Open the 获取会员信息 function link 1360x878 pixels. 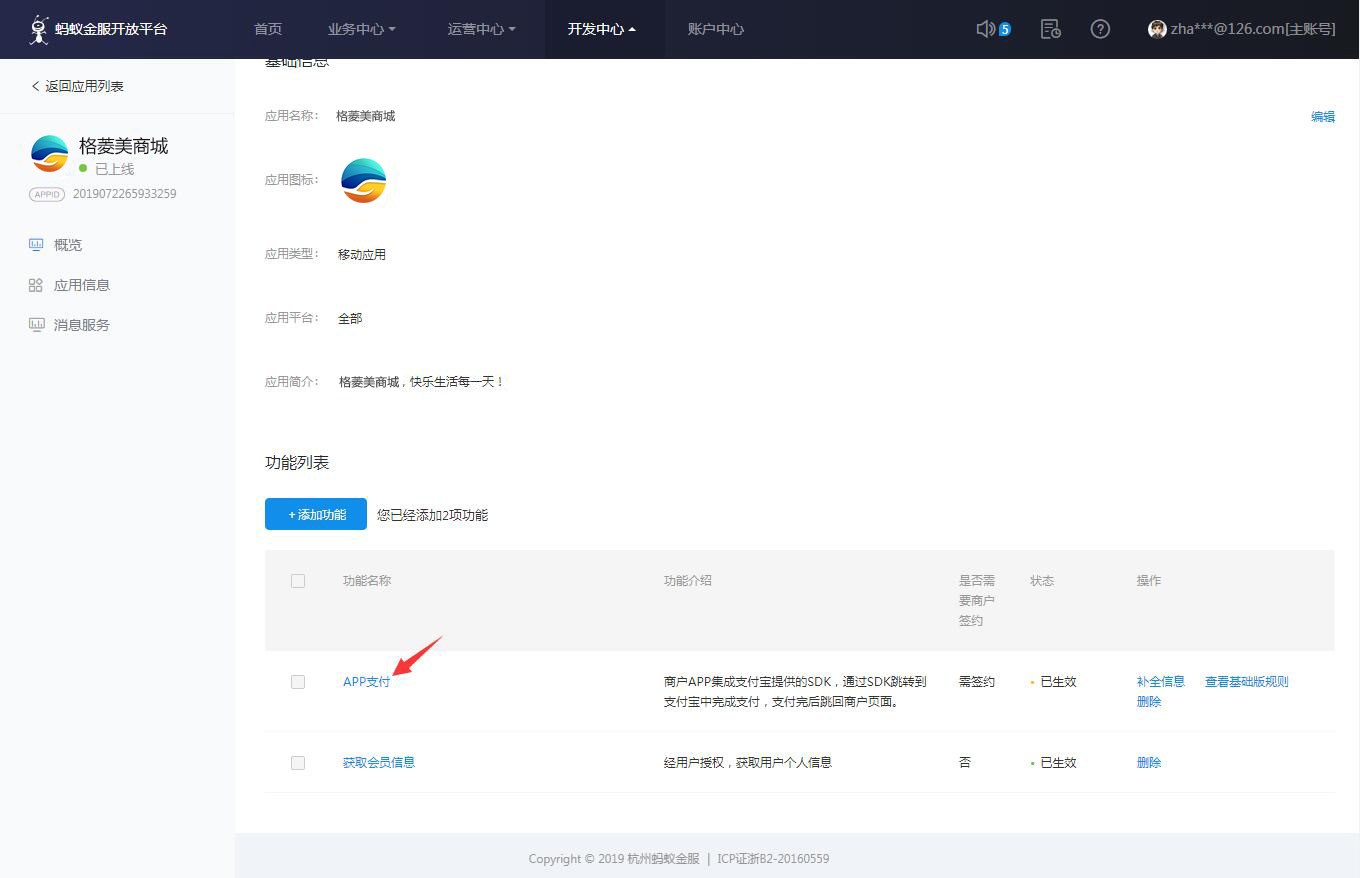pos(379,762)
